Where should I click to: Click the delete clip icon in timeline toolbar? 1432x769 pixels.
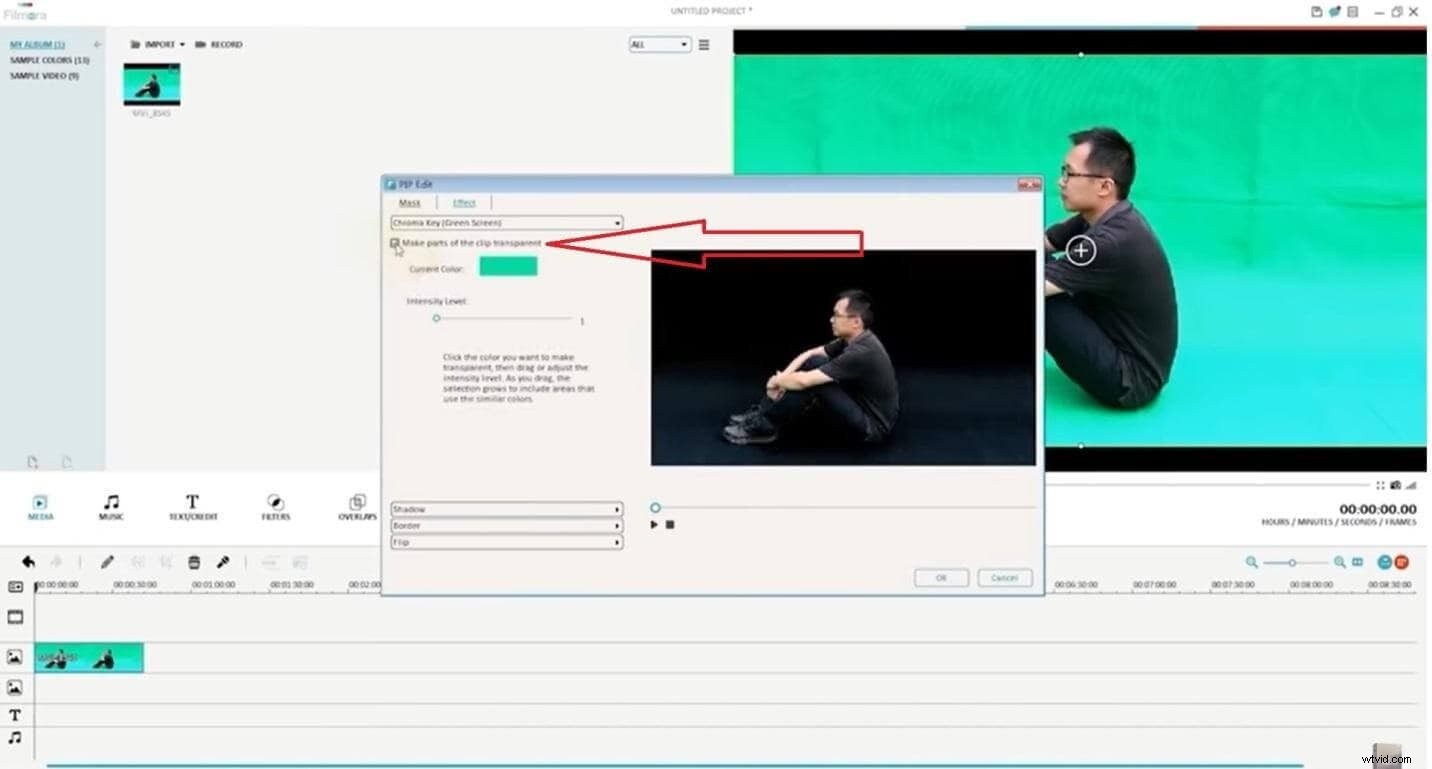[x=193, y=562]
